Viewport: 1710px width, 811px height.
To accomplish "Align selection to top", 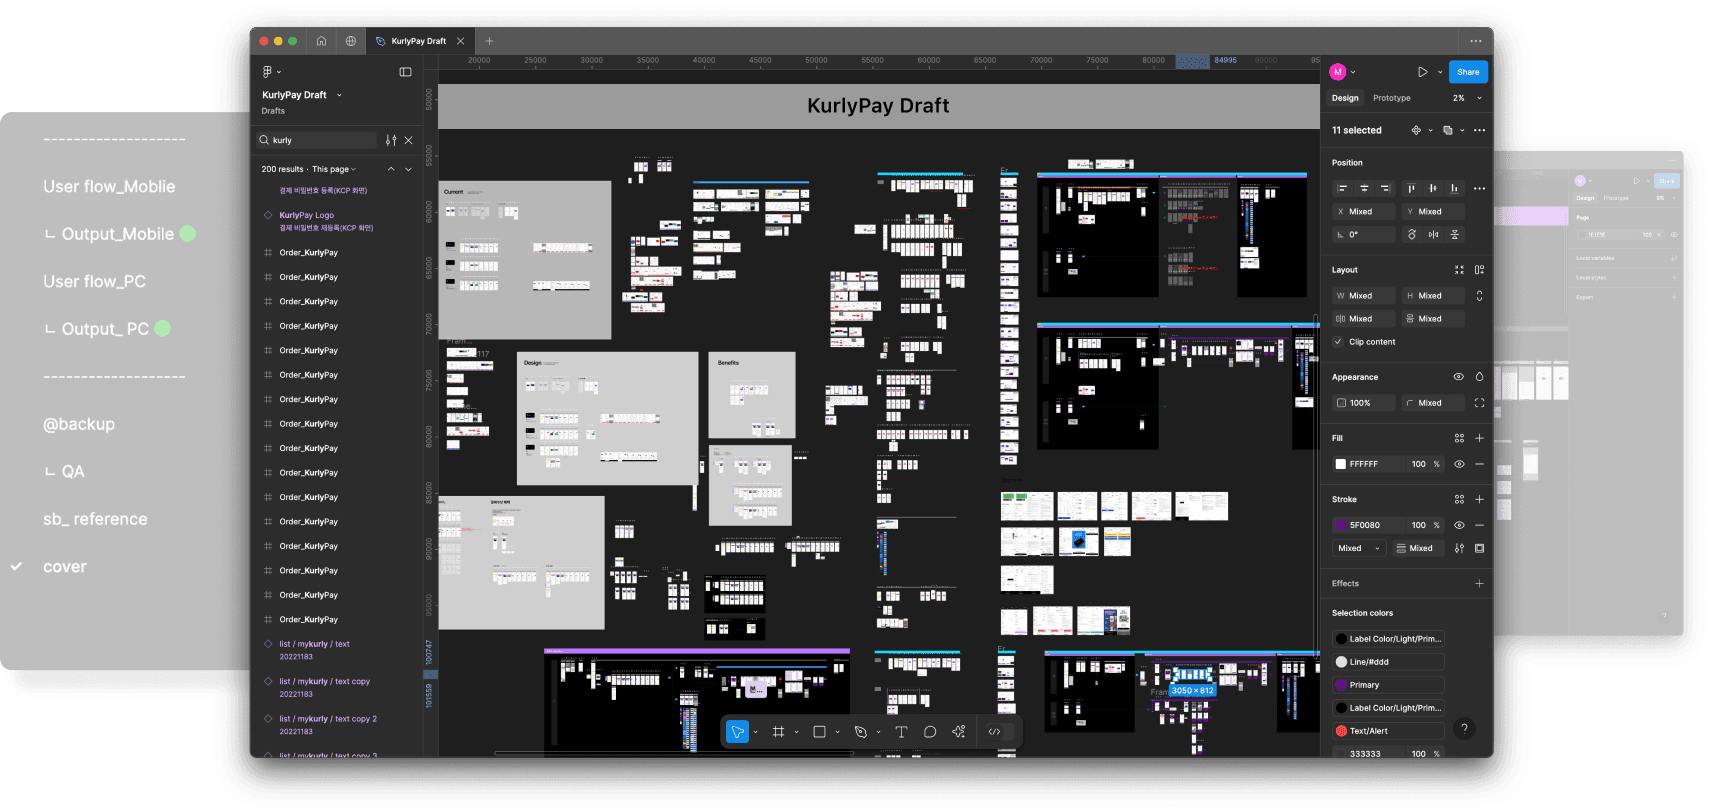I will [x=1411, y=188].
